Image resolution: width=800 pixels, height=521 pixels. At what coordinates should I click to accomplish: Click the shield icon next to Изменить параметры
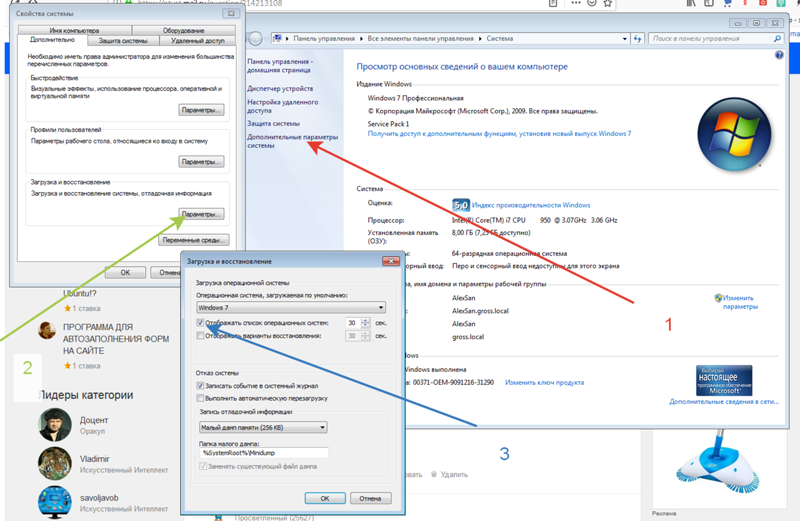tap(718, 298)
